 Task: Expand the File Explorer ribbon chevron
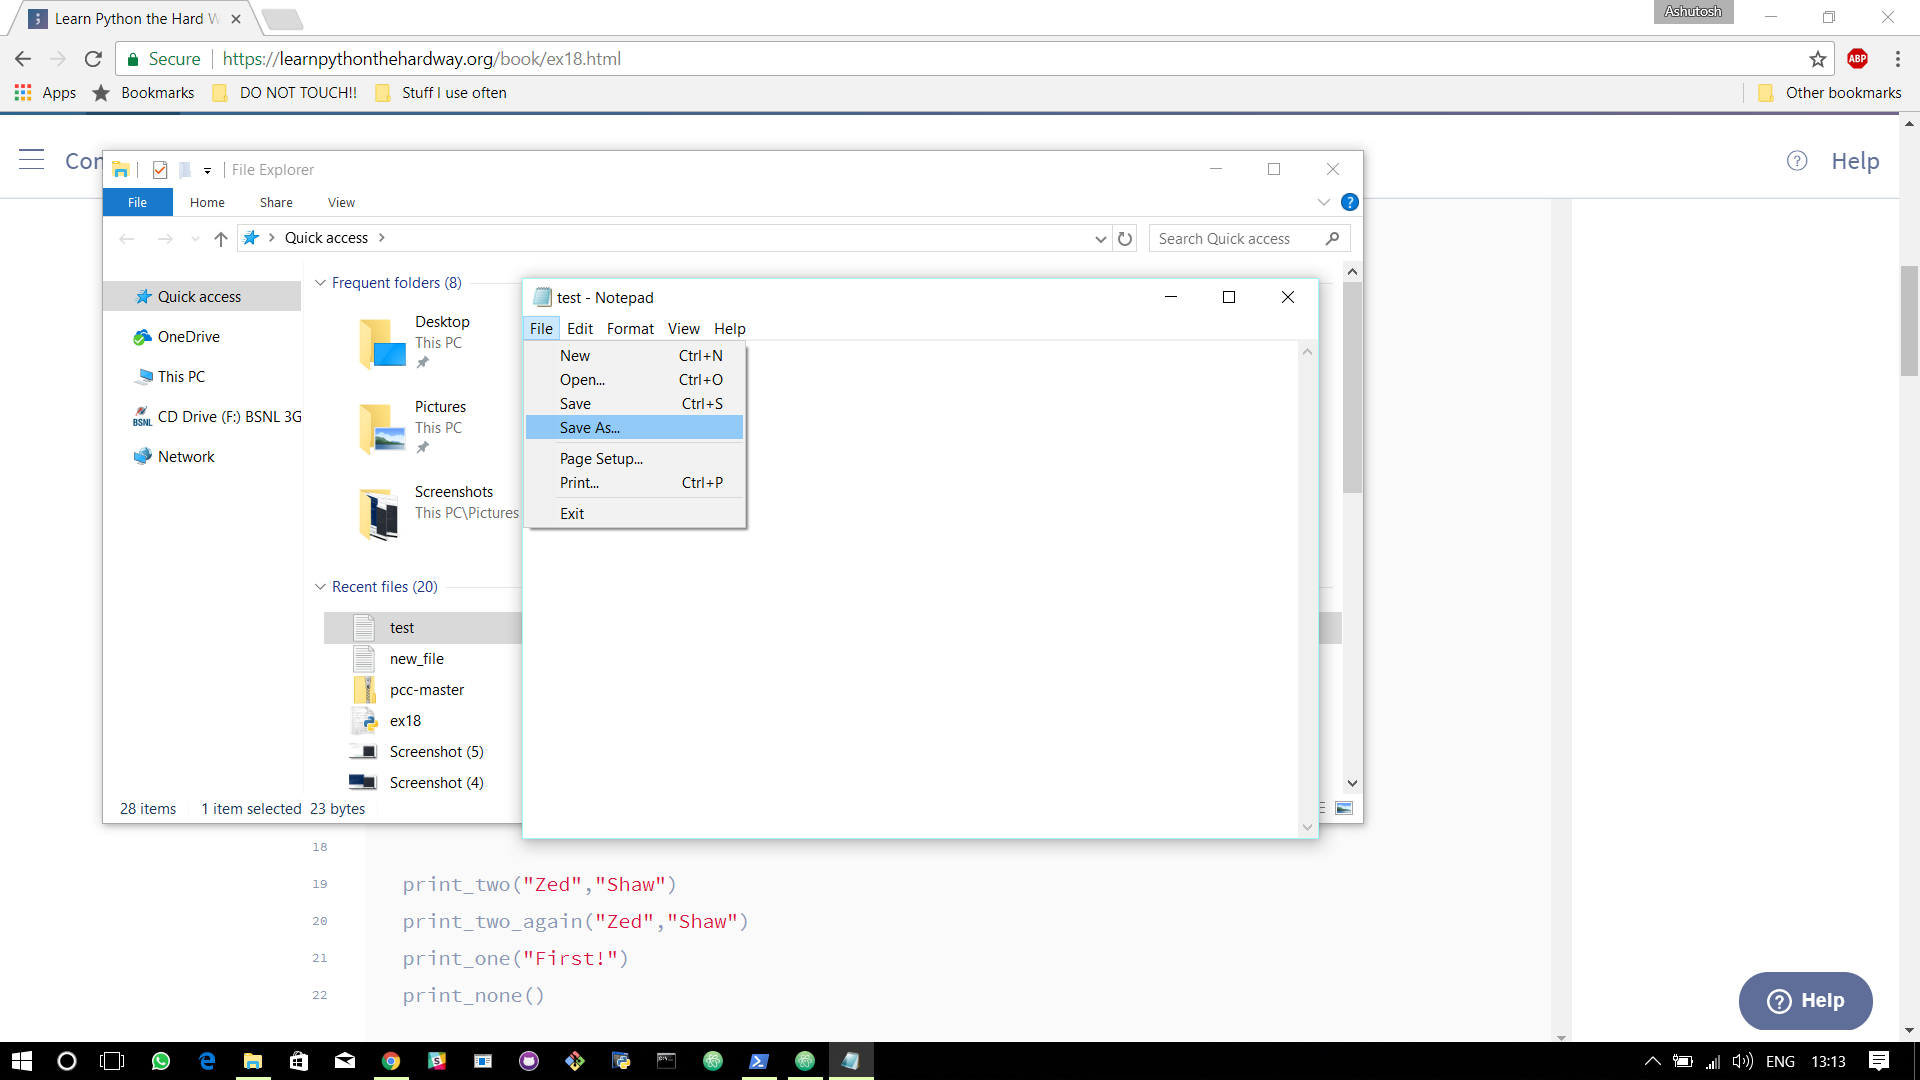pyautogui.click(x=1323, y=203)
